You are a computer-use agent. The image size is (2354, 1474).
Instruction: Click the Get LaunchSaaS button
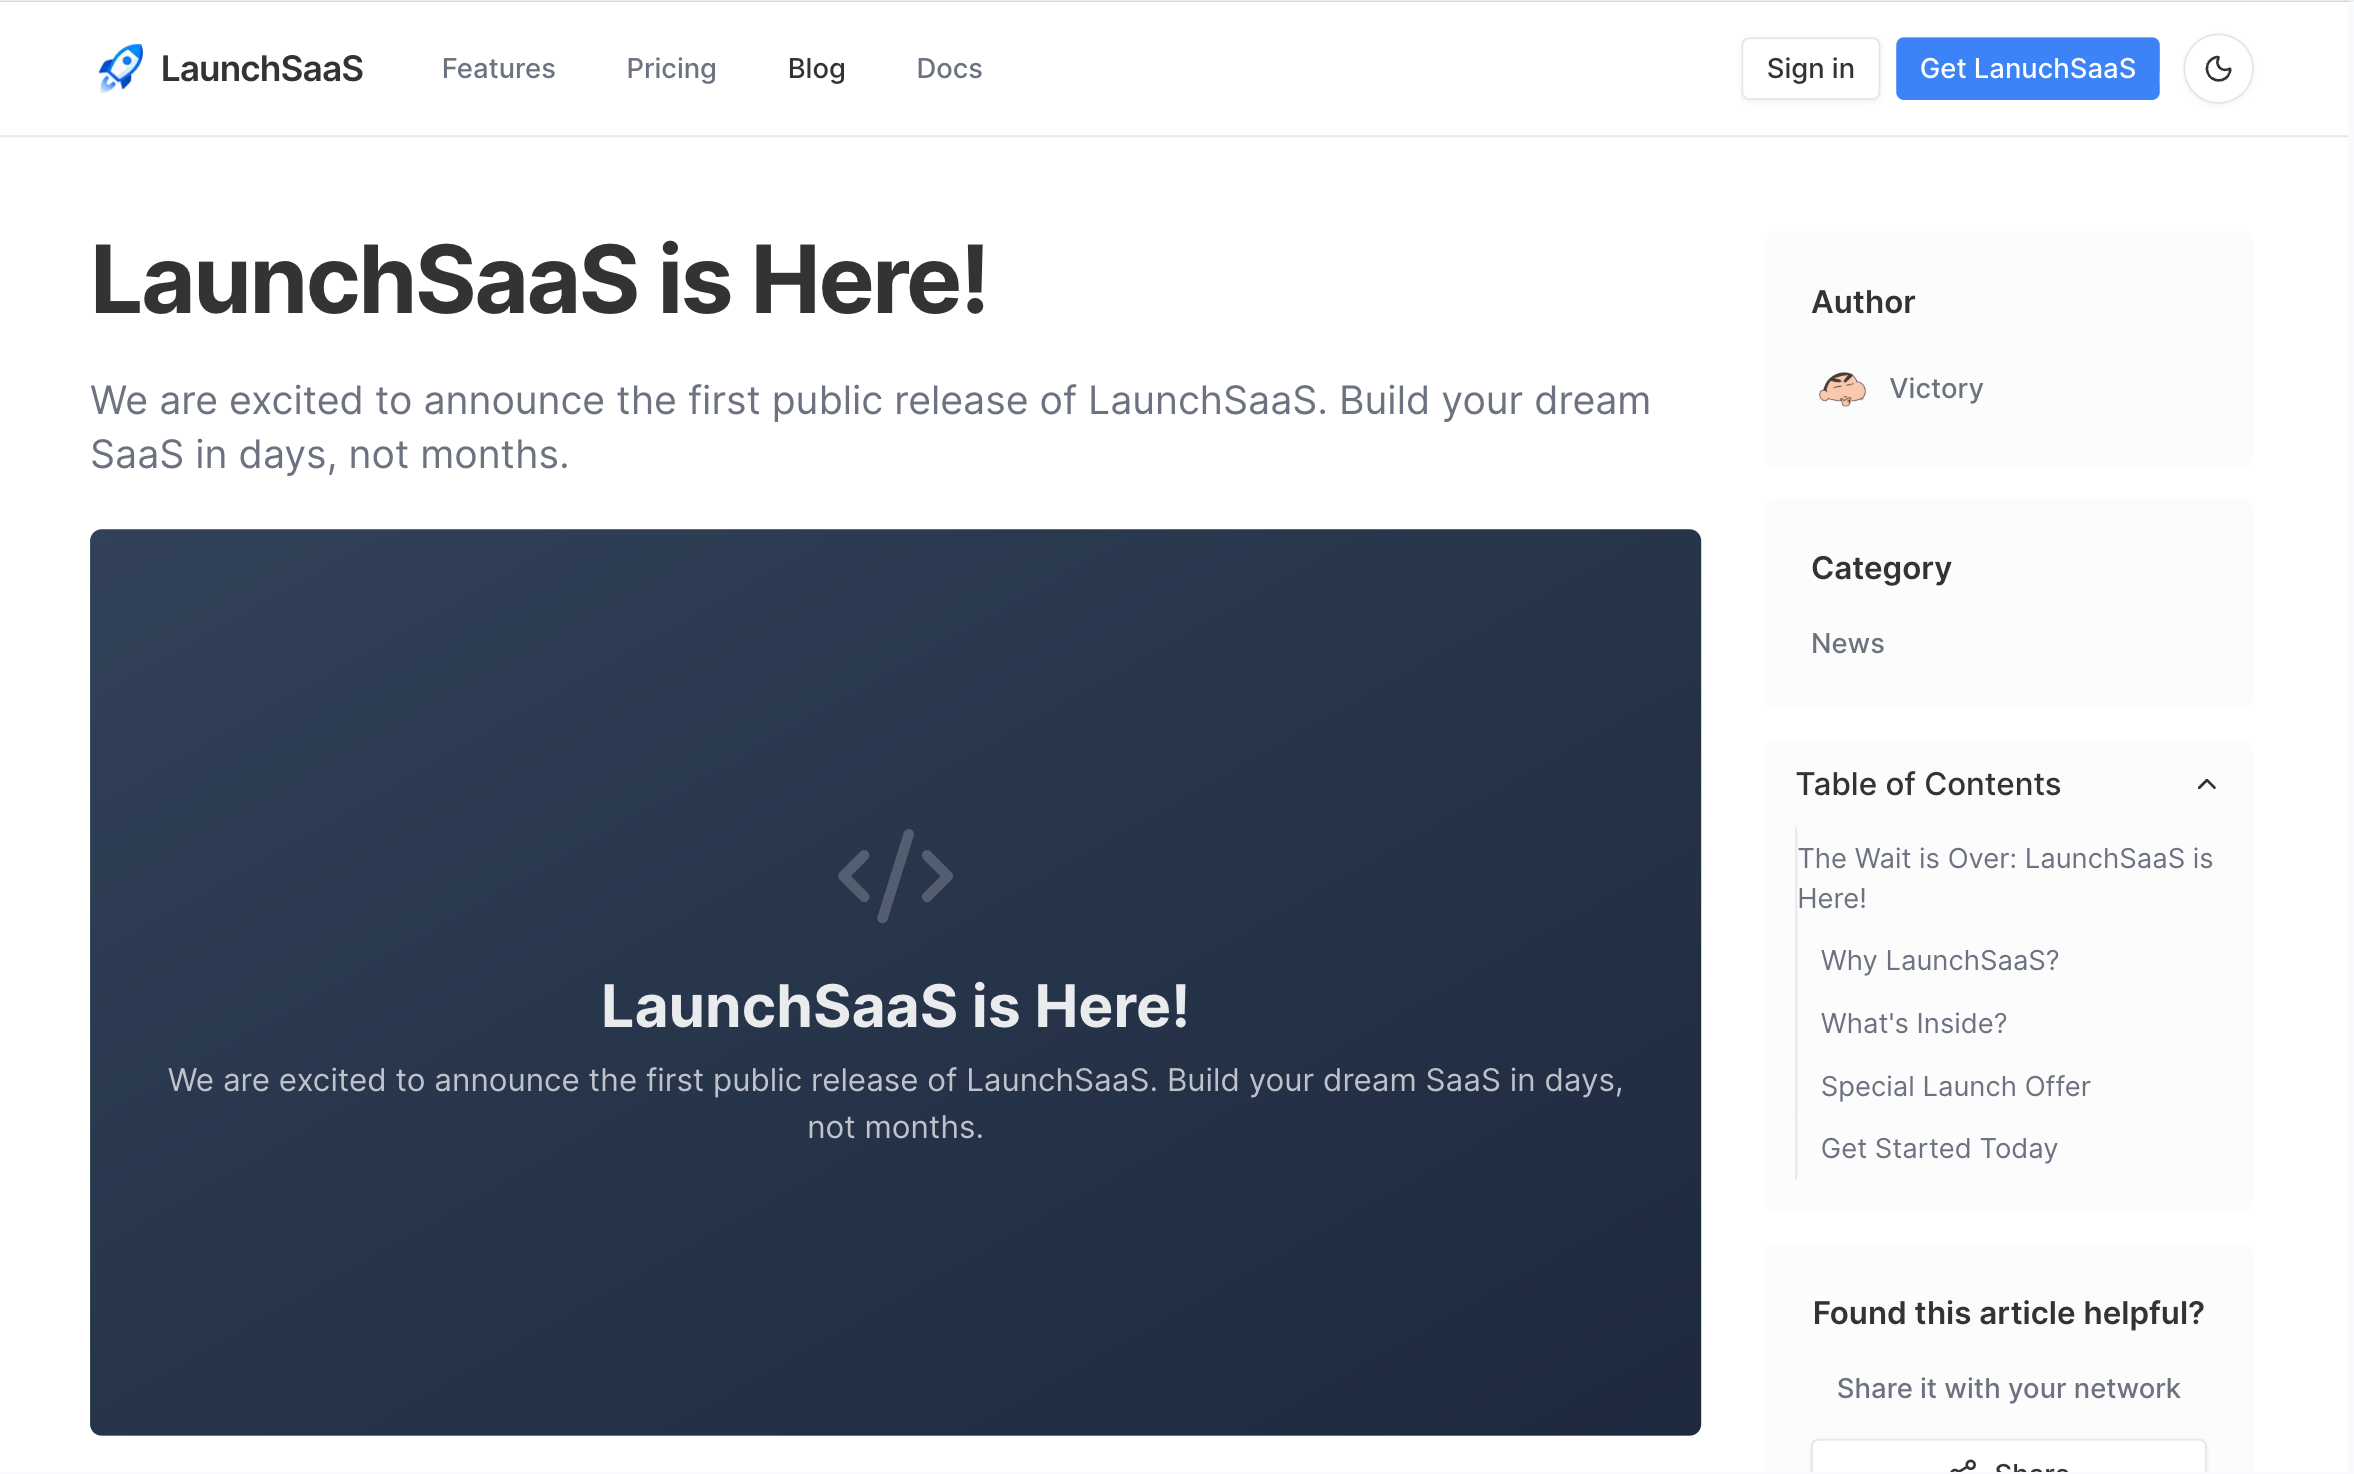[2027, 68]
